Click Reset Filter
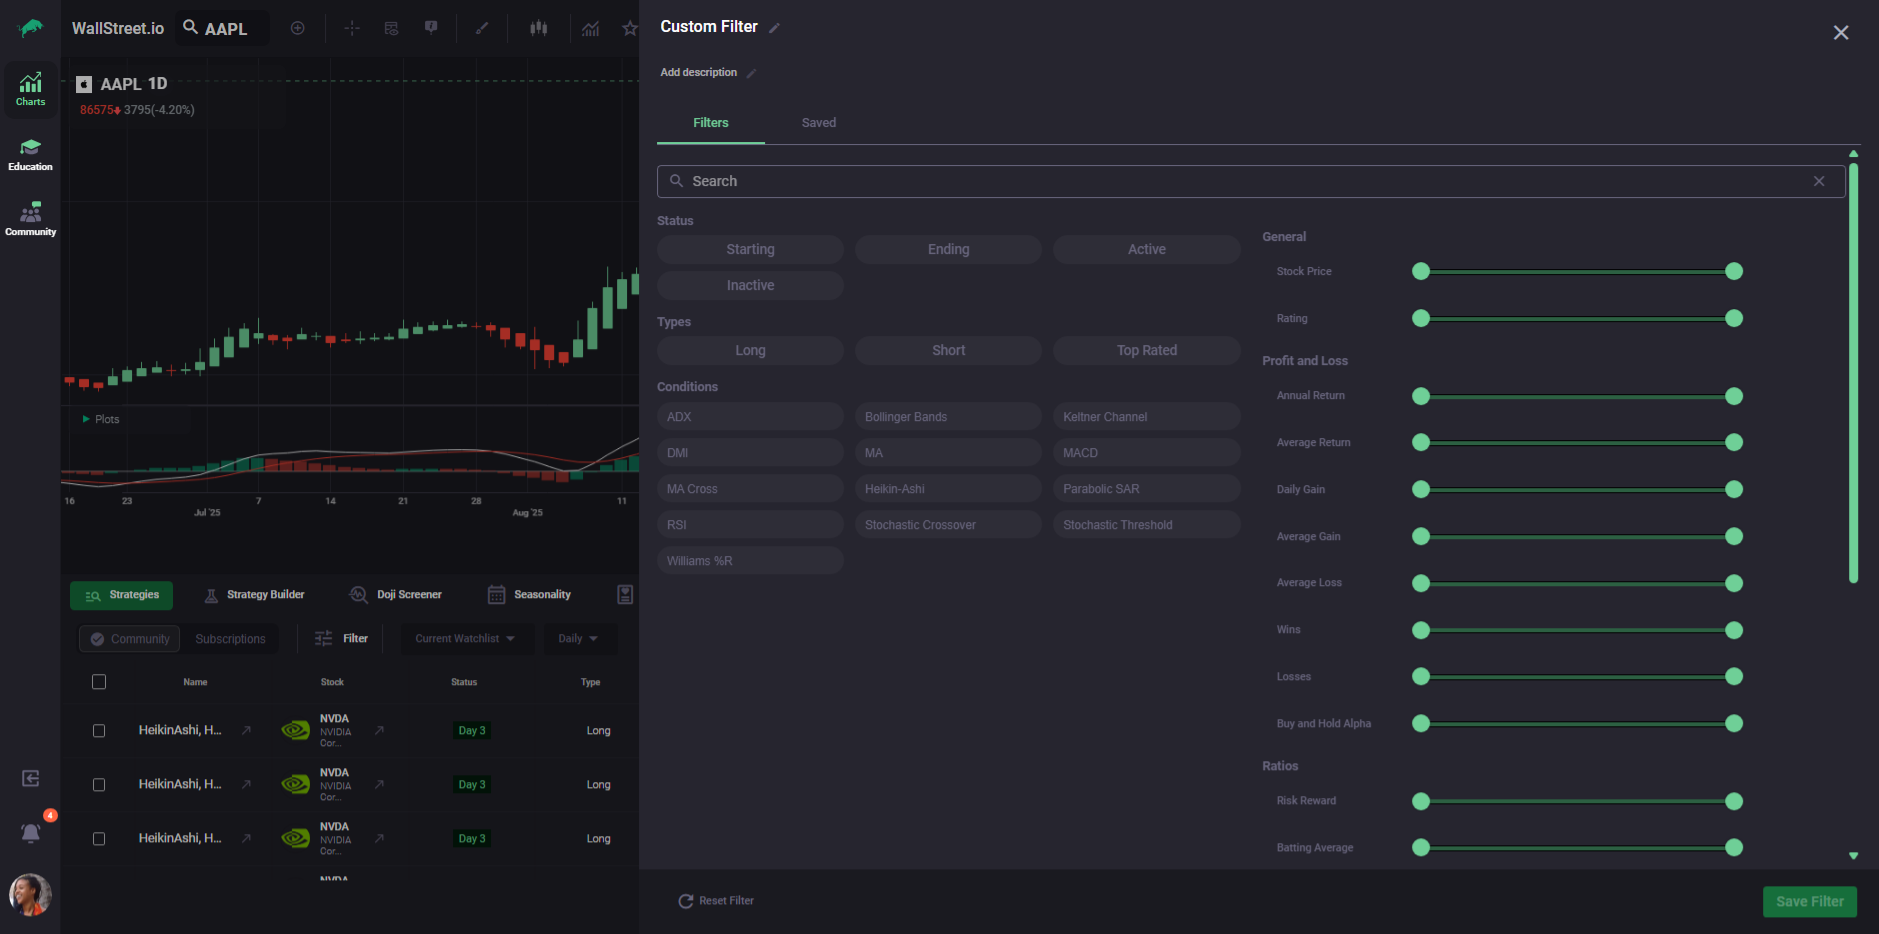 pyautogui.click(x=716, y=901)
